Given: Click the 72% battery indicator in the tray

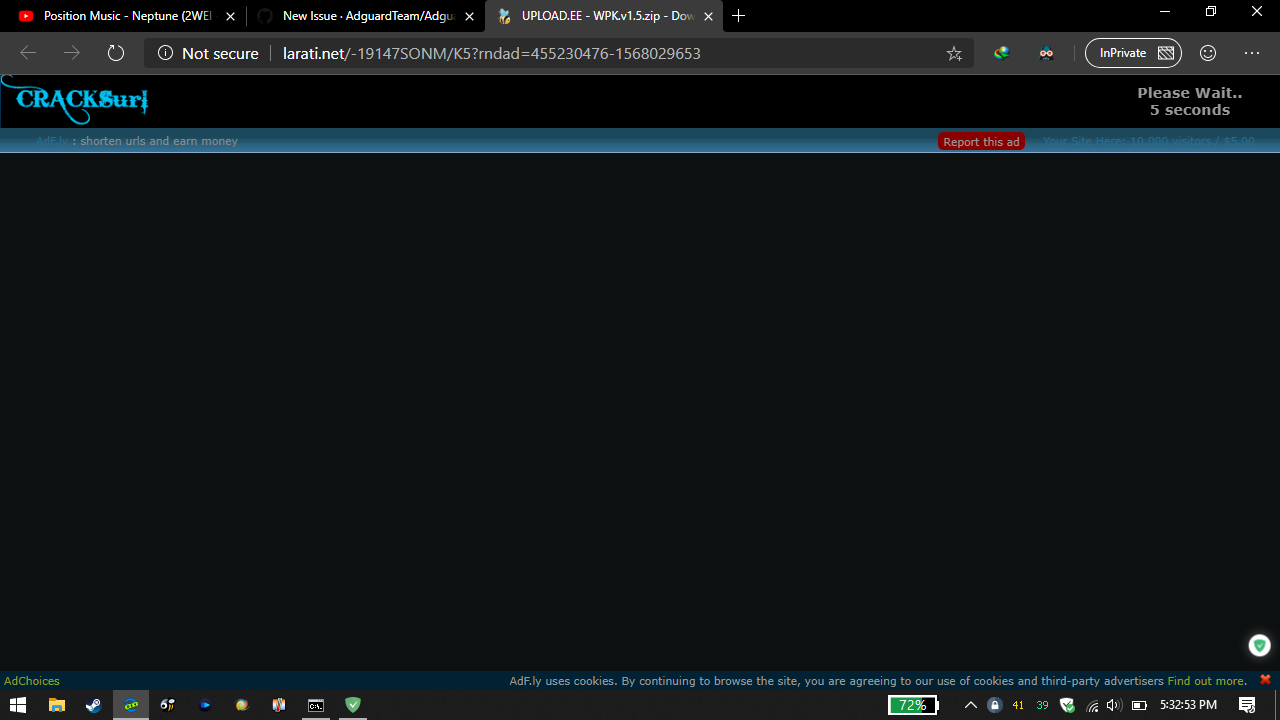Looking at the screenshot, I should [911, 705].
